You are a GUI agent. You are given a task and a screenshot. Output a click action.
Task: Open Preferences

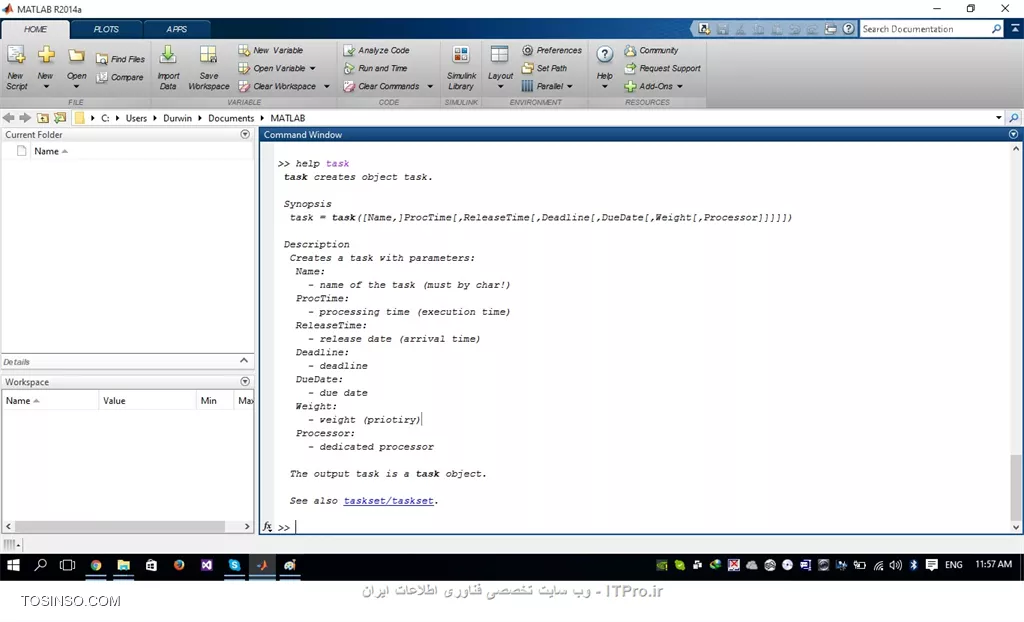point(552,50)
